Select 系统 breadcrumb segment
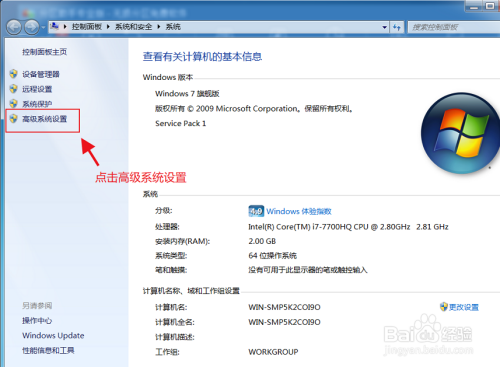The width and height of the screenshot is (500, 367). [x=173, y=27]
